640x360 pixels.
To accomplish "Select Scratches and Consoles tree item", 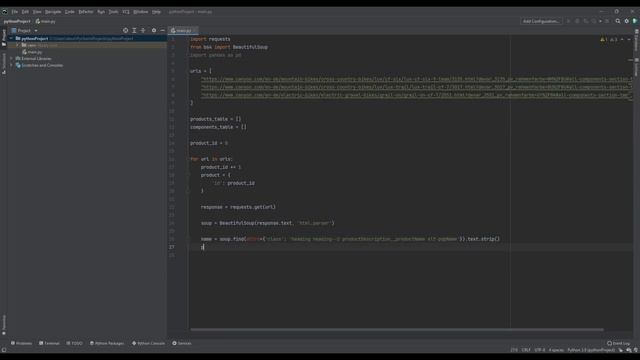I will 39,65.
